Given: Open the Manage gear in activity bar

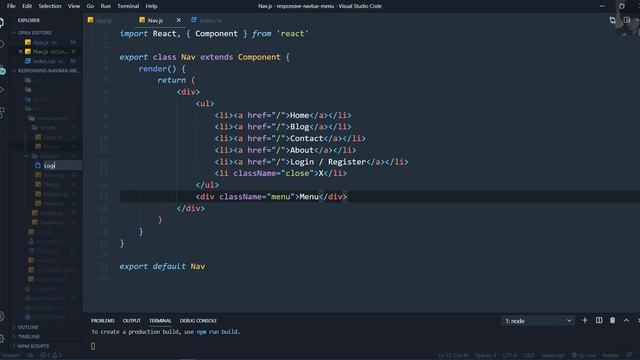Looking at the screenshot, I should [x=2, y=338].
